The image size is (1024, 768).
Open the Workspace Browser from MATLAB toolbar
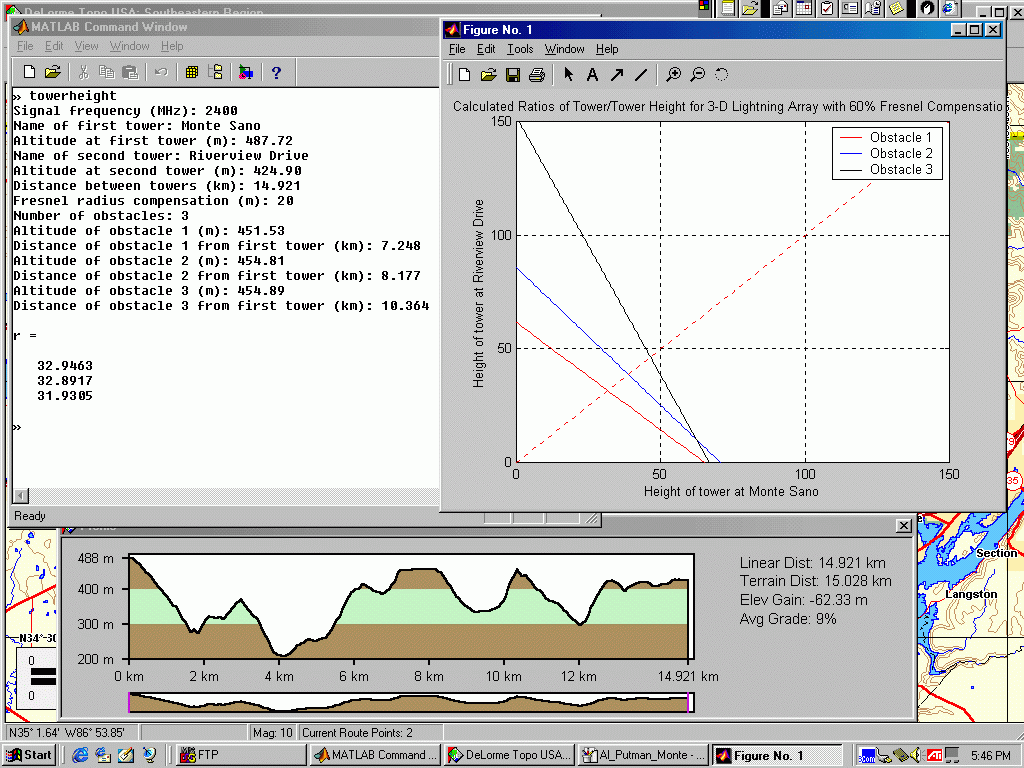point(192,72)
